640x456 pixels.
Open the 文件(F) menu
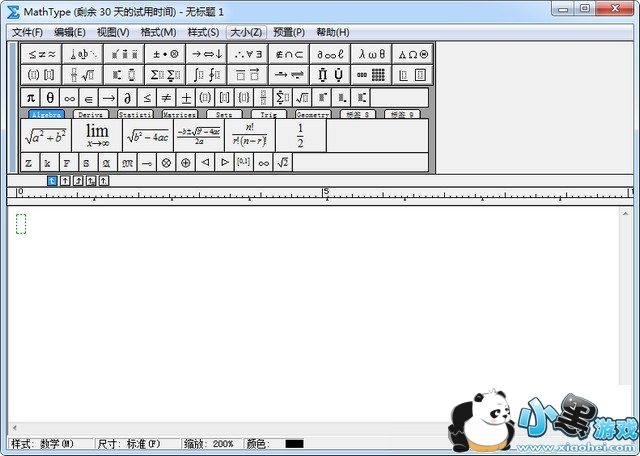coord(27,32)
